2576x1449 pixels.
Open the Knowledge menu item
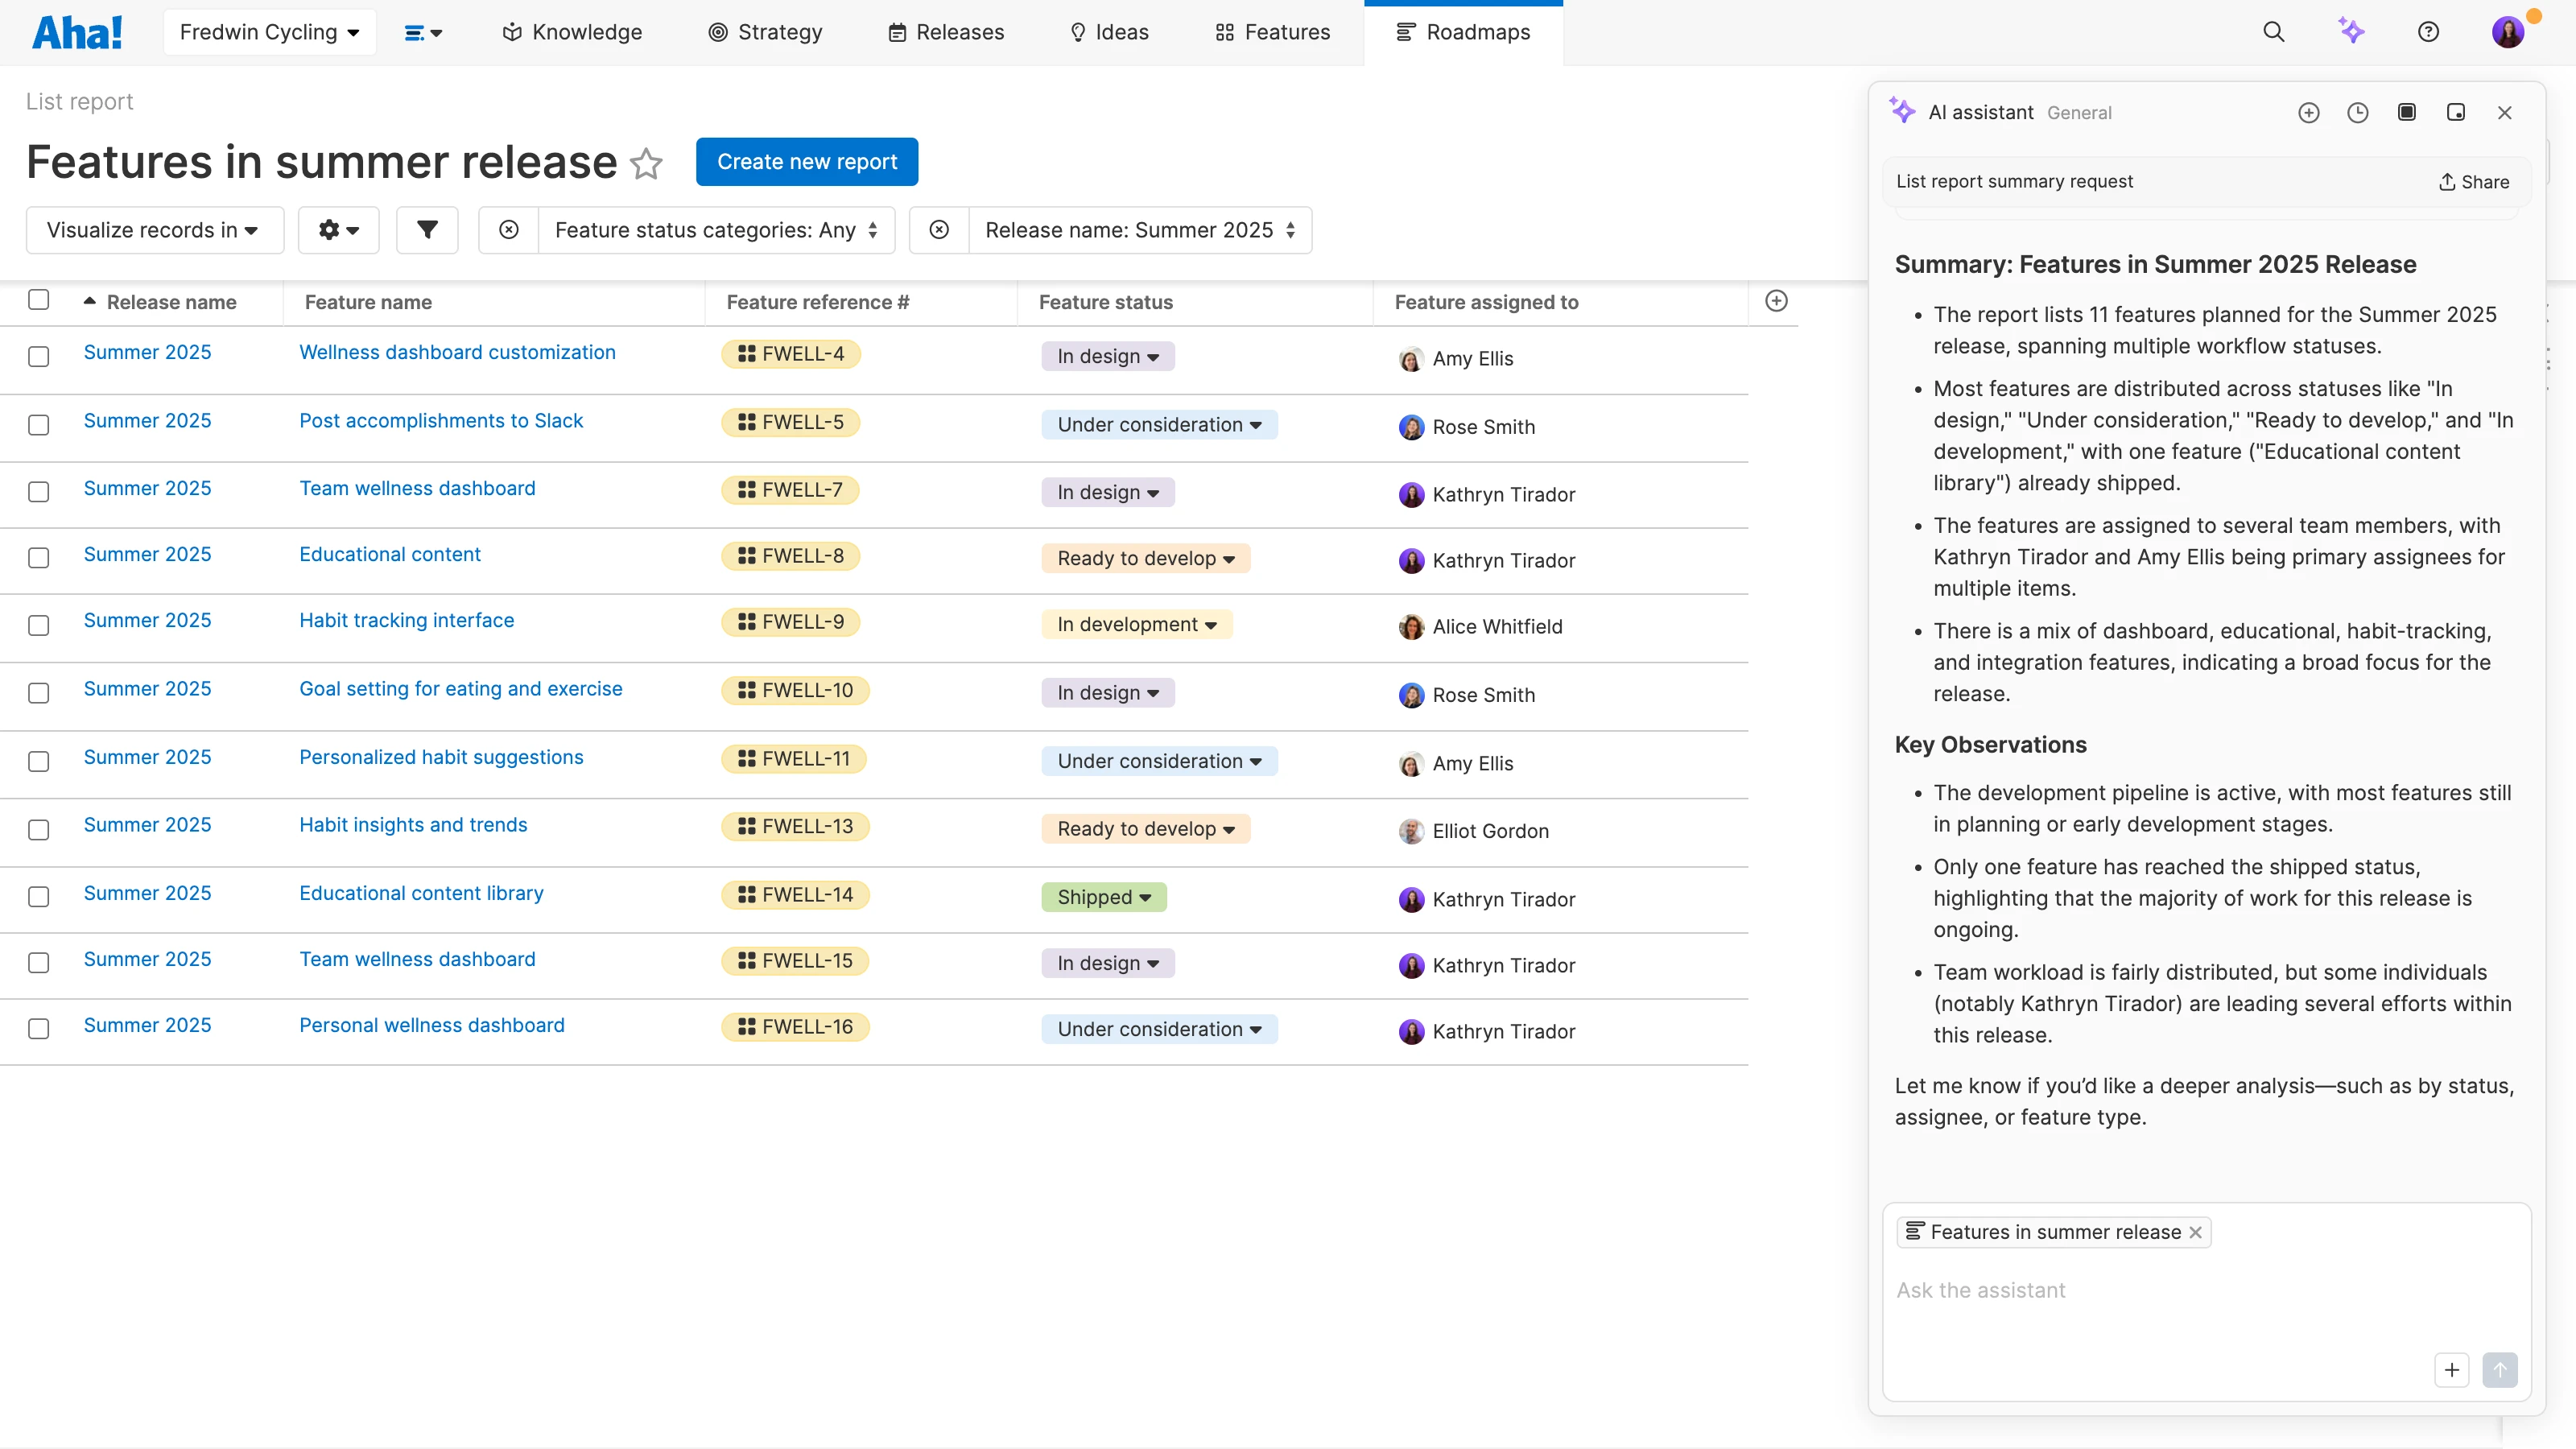click(x=570, y=31)
